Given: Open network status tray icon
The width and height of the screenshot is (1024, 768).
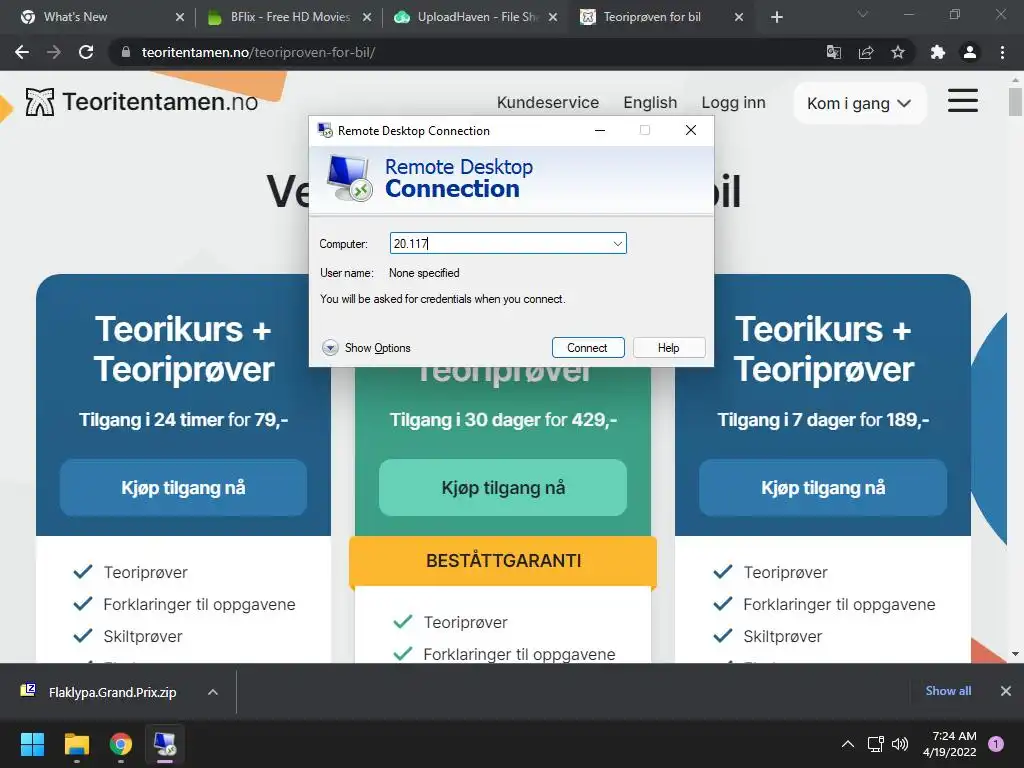Looking at the screenshot, I should [875, 744].
